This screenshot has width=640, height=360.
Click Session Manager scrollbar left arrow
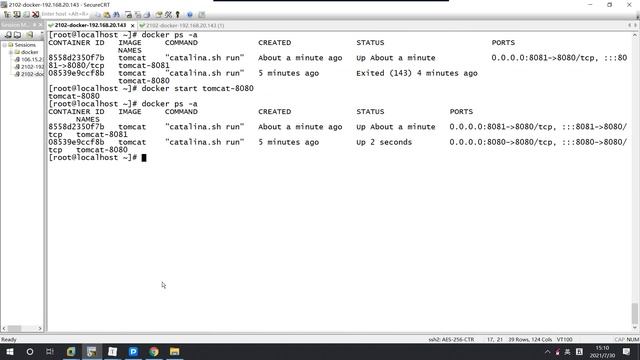pyautogui.click(x=4, y=328)
